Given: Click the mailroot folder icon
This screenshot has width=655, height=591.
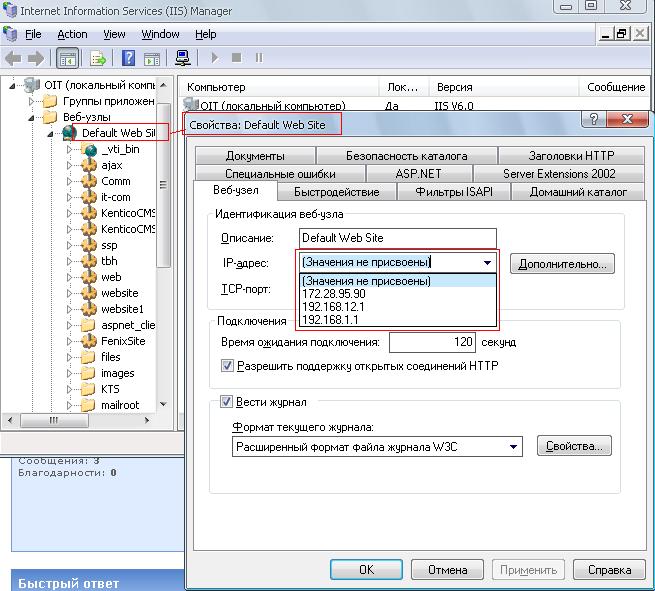Looking at the screenshot, I should (x=88, y=405).
